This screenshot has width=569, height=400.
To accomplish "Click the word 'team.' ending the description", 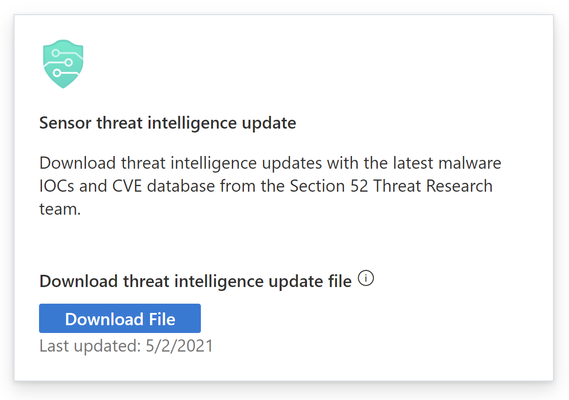I will tap(60, 209).
